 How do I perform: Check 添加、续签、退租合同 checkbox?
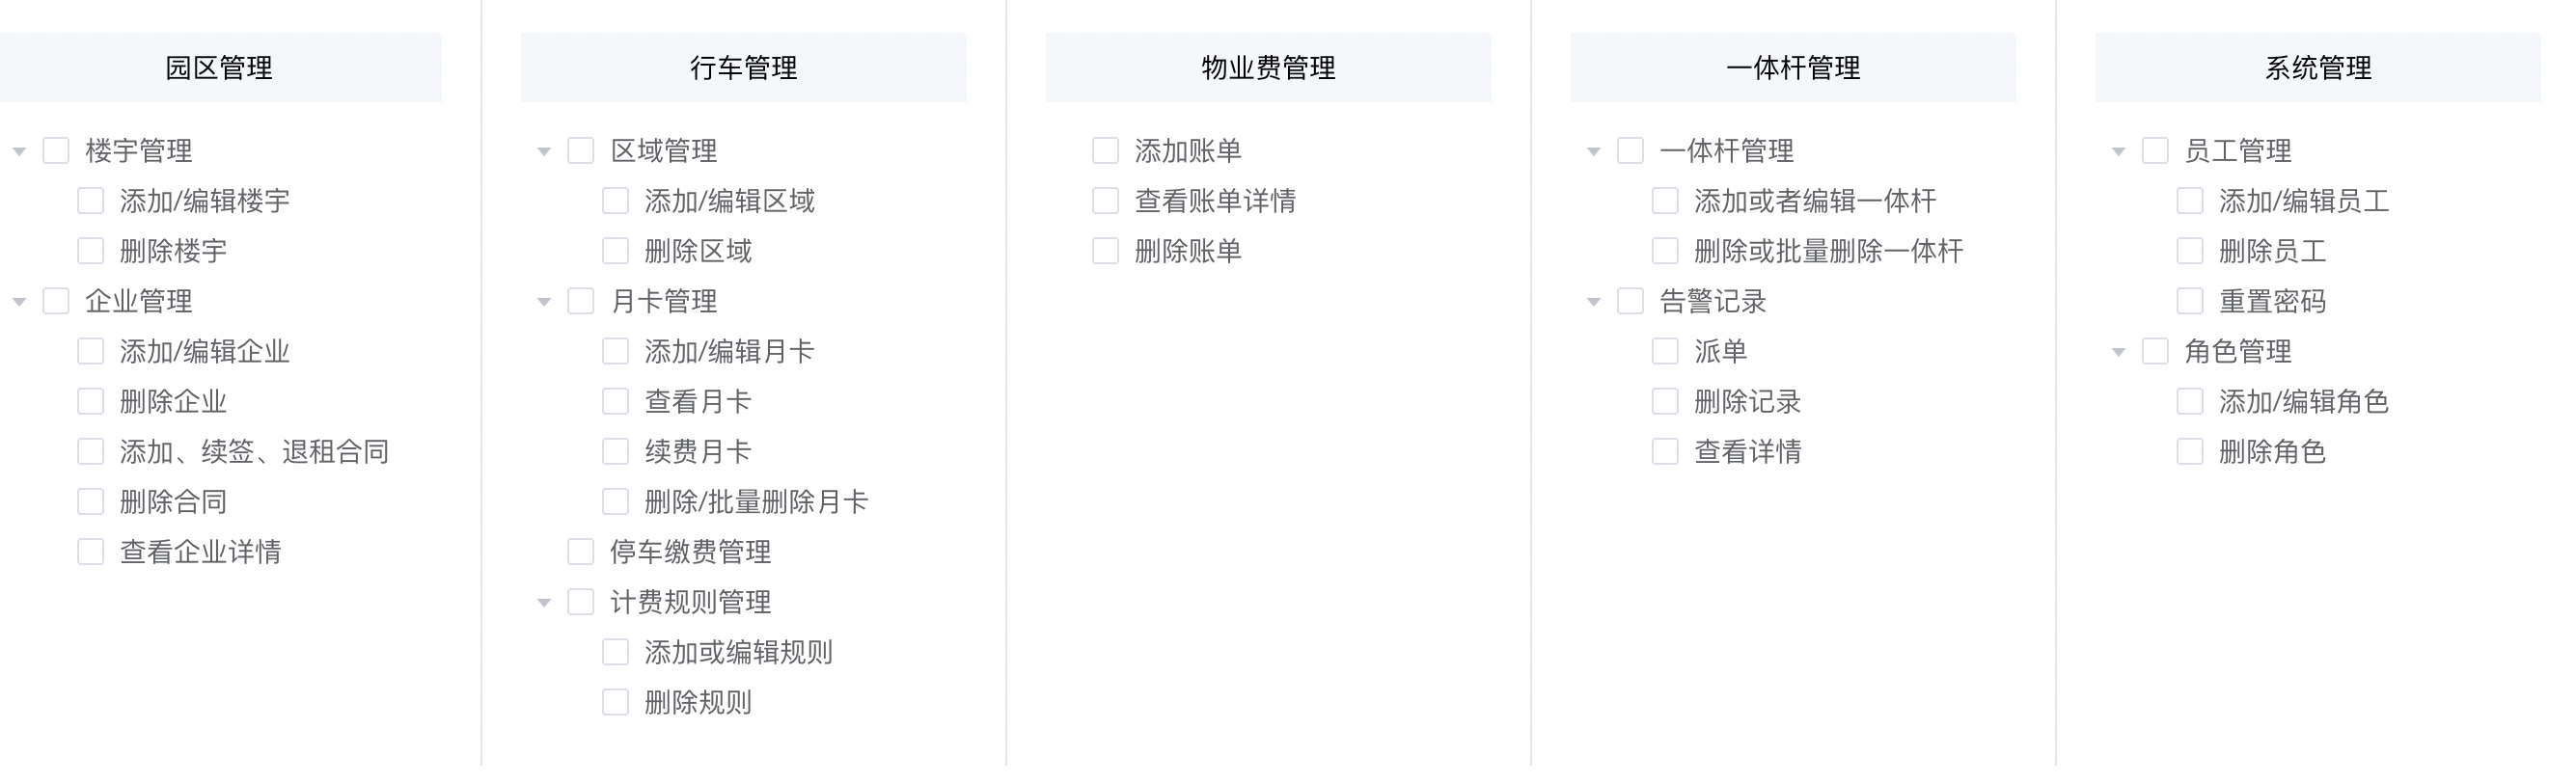pyautogui.click(x=90, y=451)
